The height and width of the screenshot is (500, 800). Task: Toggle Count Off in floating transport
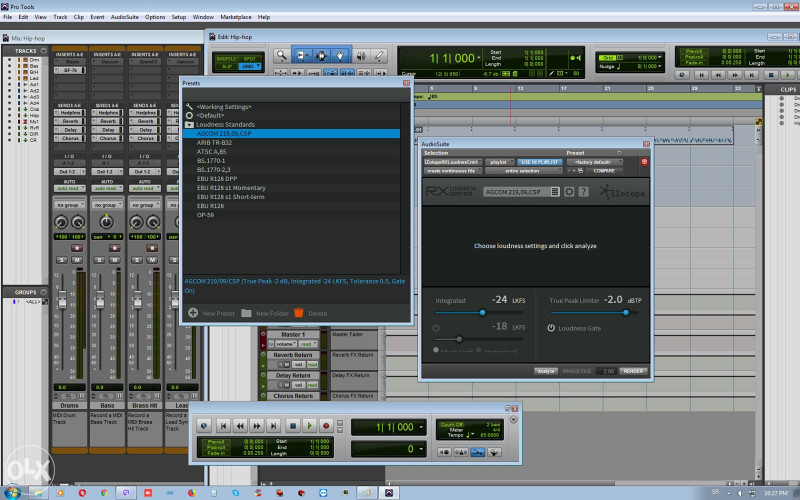point(452,424)
